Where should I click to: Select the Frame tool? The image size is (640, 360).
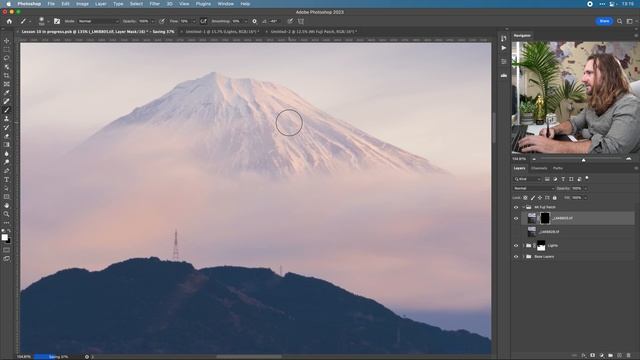[x=7, y=84]
